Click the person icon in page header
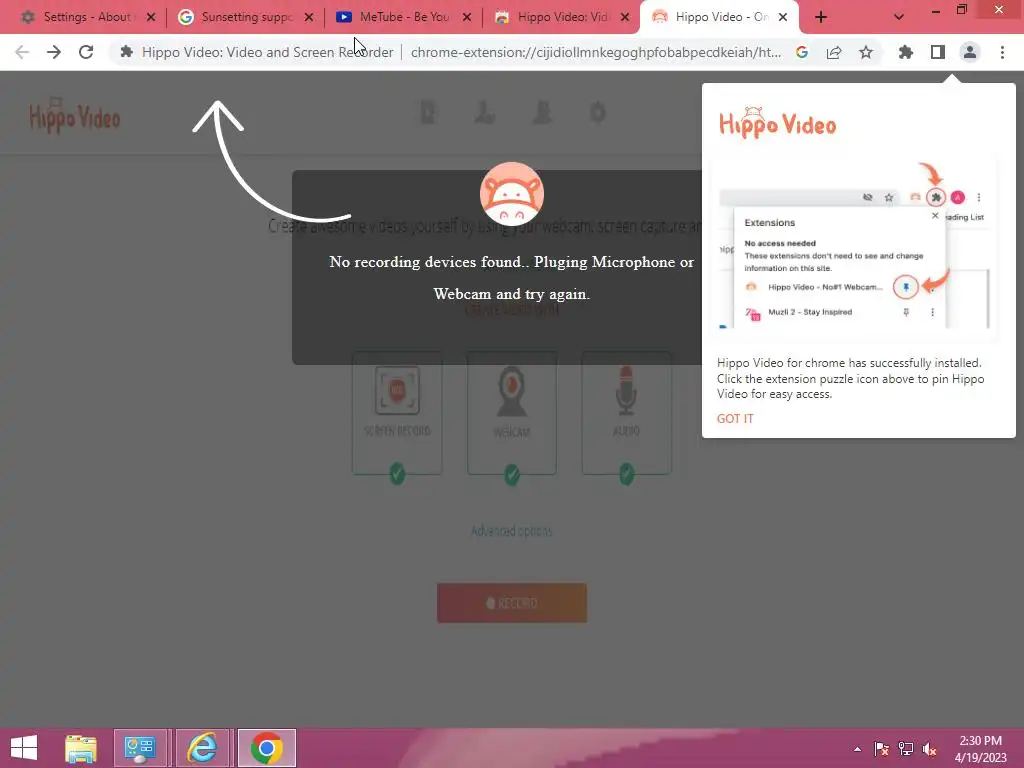Image resolution: width=1024 pixels, height=768 pixels. (542, 112)
